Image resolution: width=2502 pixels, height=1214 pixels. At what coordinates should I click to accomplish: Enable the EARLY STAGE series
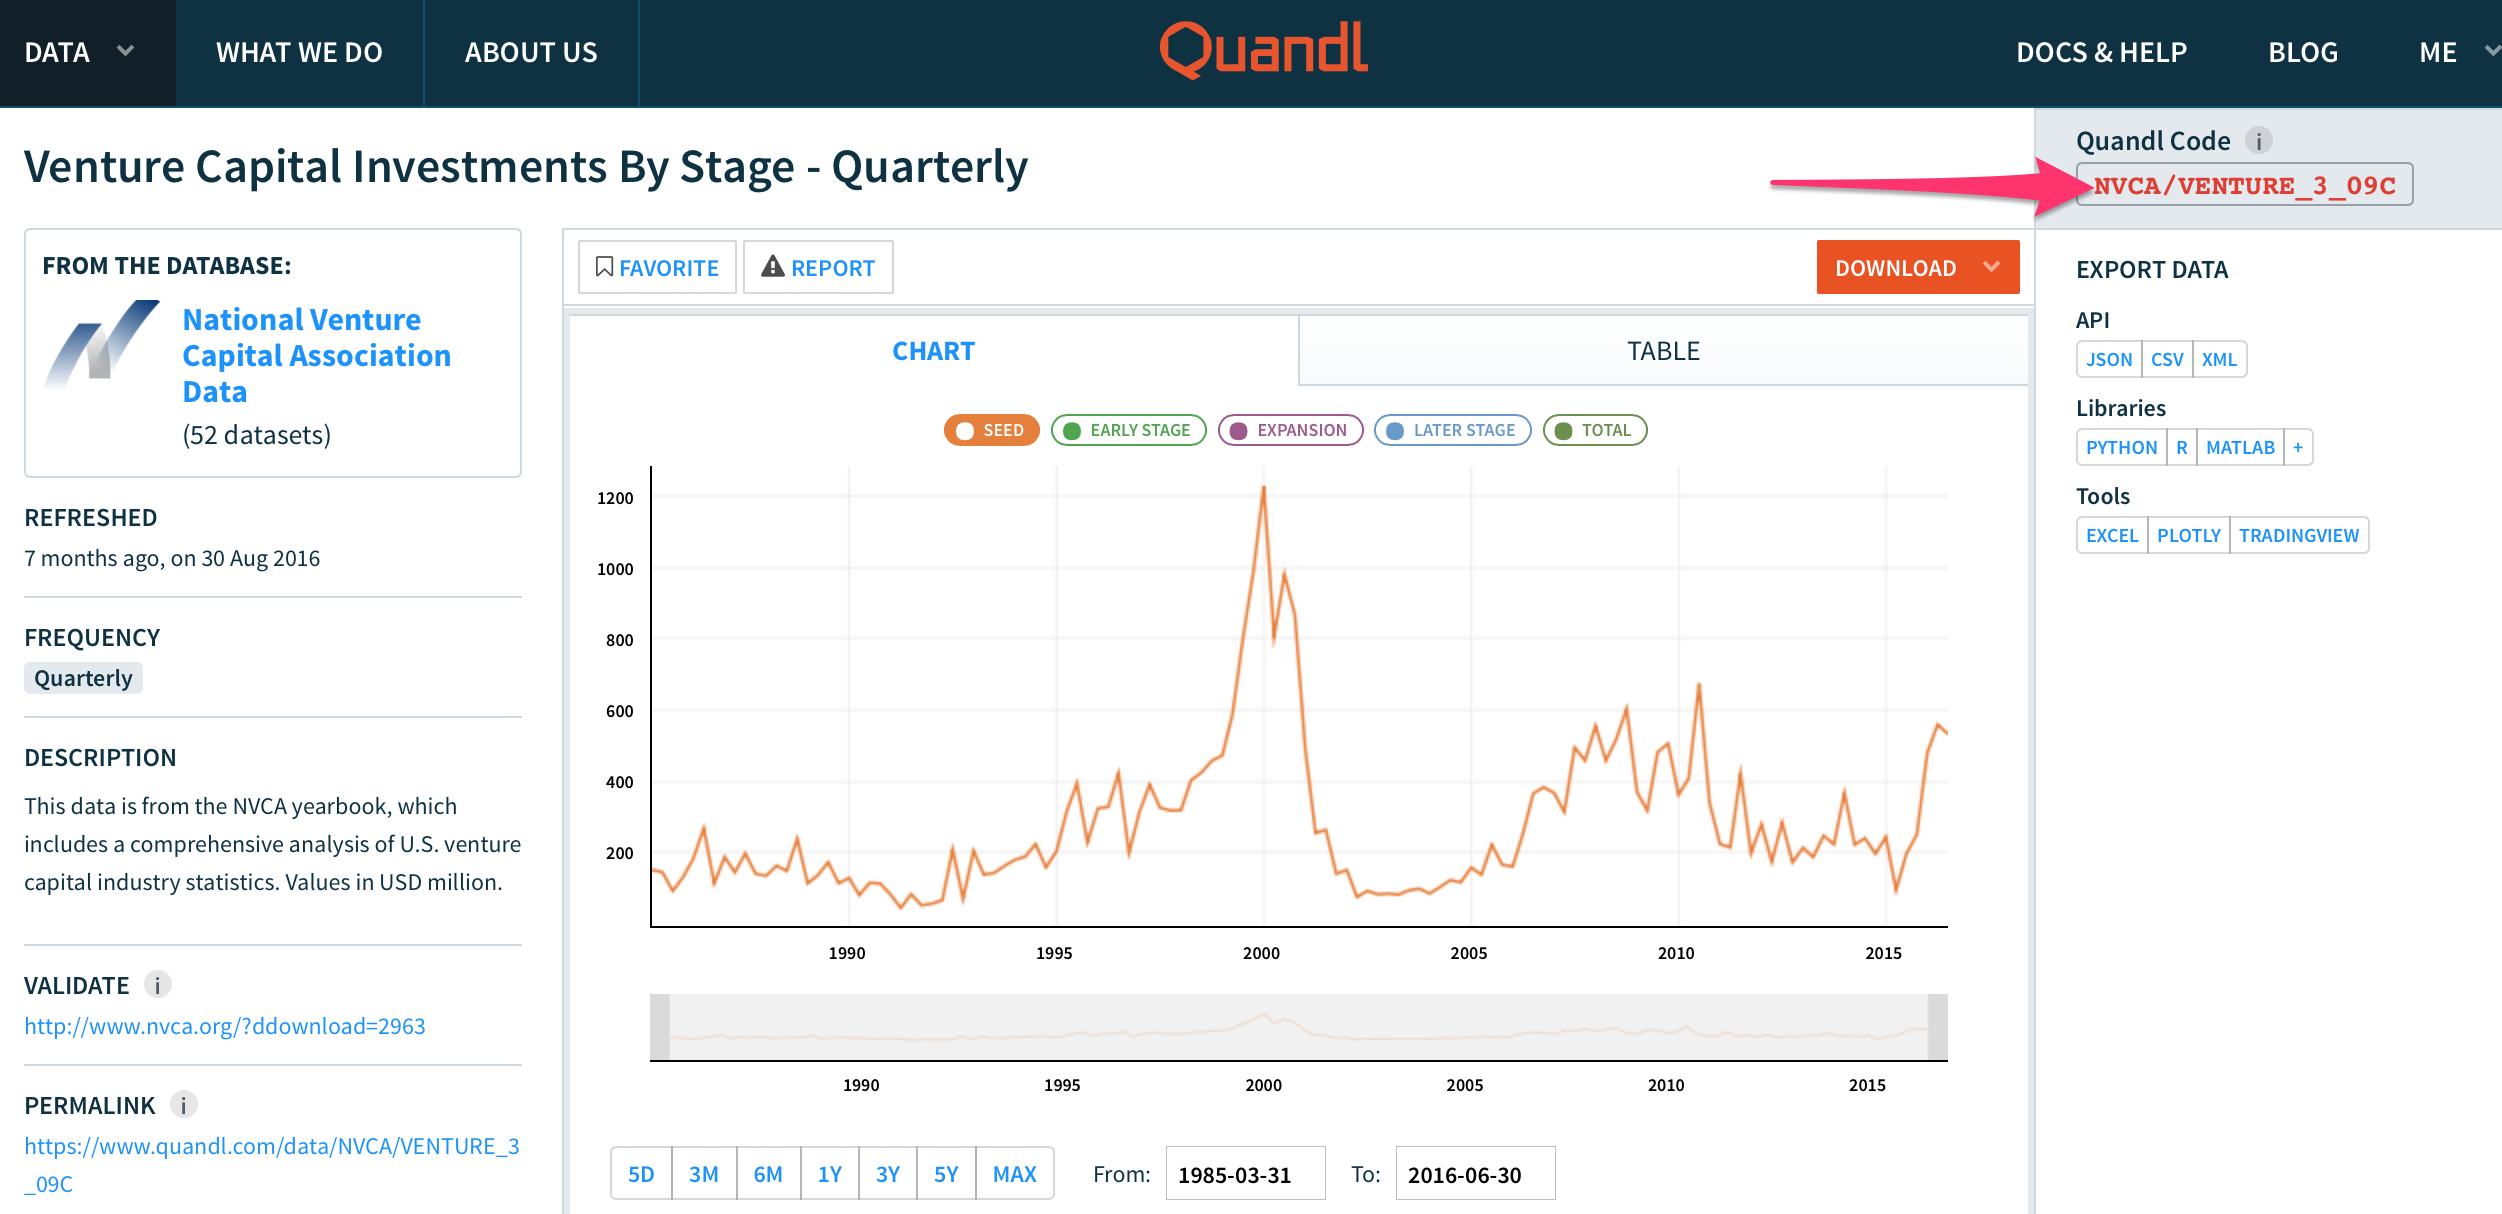[1128, 430]
